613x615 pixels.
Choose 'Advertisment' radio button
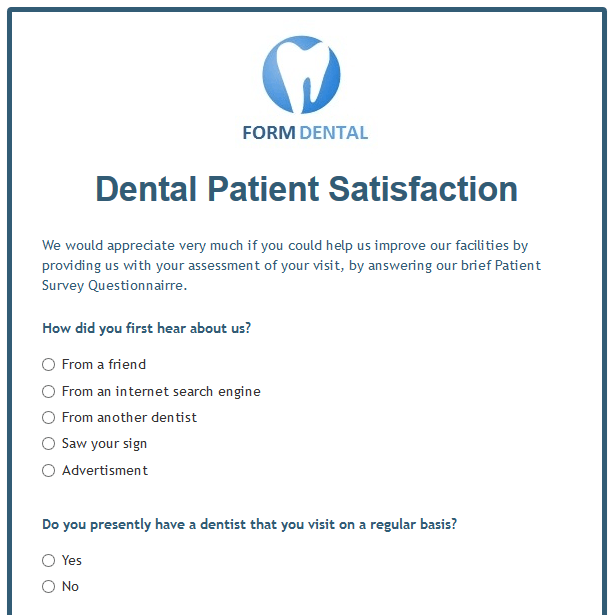[48, 471]
